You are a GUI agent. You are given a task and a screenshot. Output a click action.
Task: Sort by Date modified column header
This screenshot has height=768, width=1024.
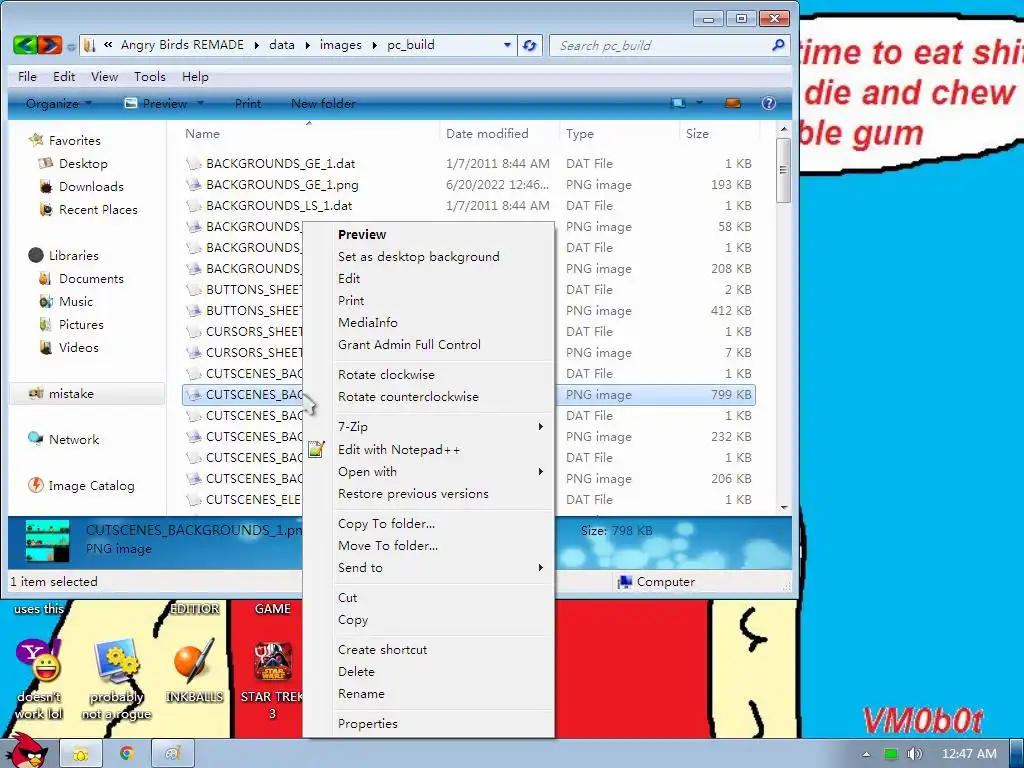(x=500, y=133)
